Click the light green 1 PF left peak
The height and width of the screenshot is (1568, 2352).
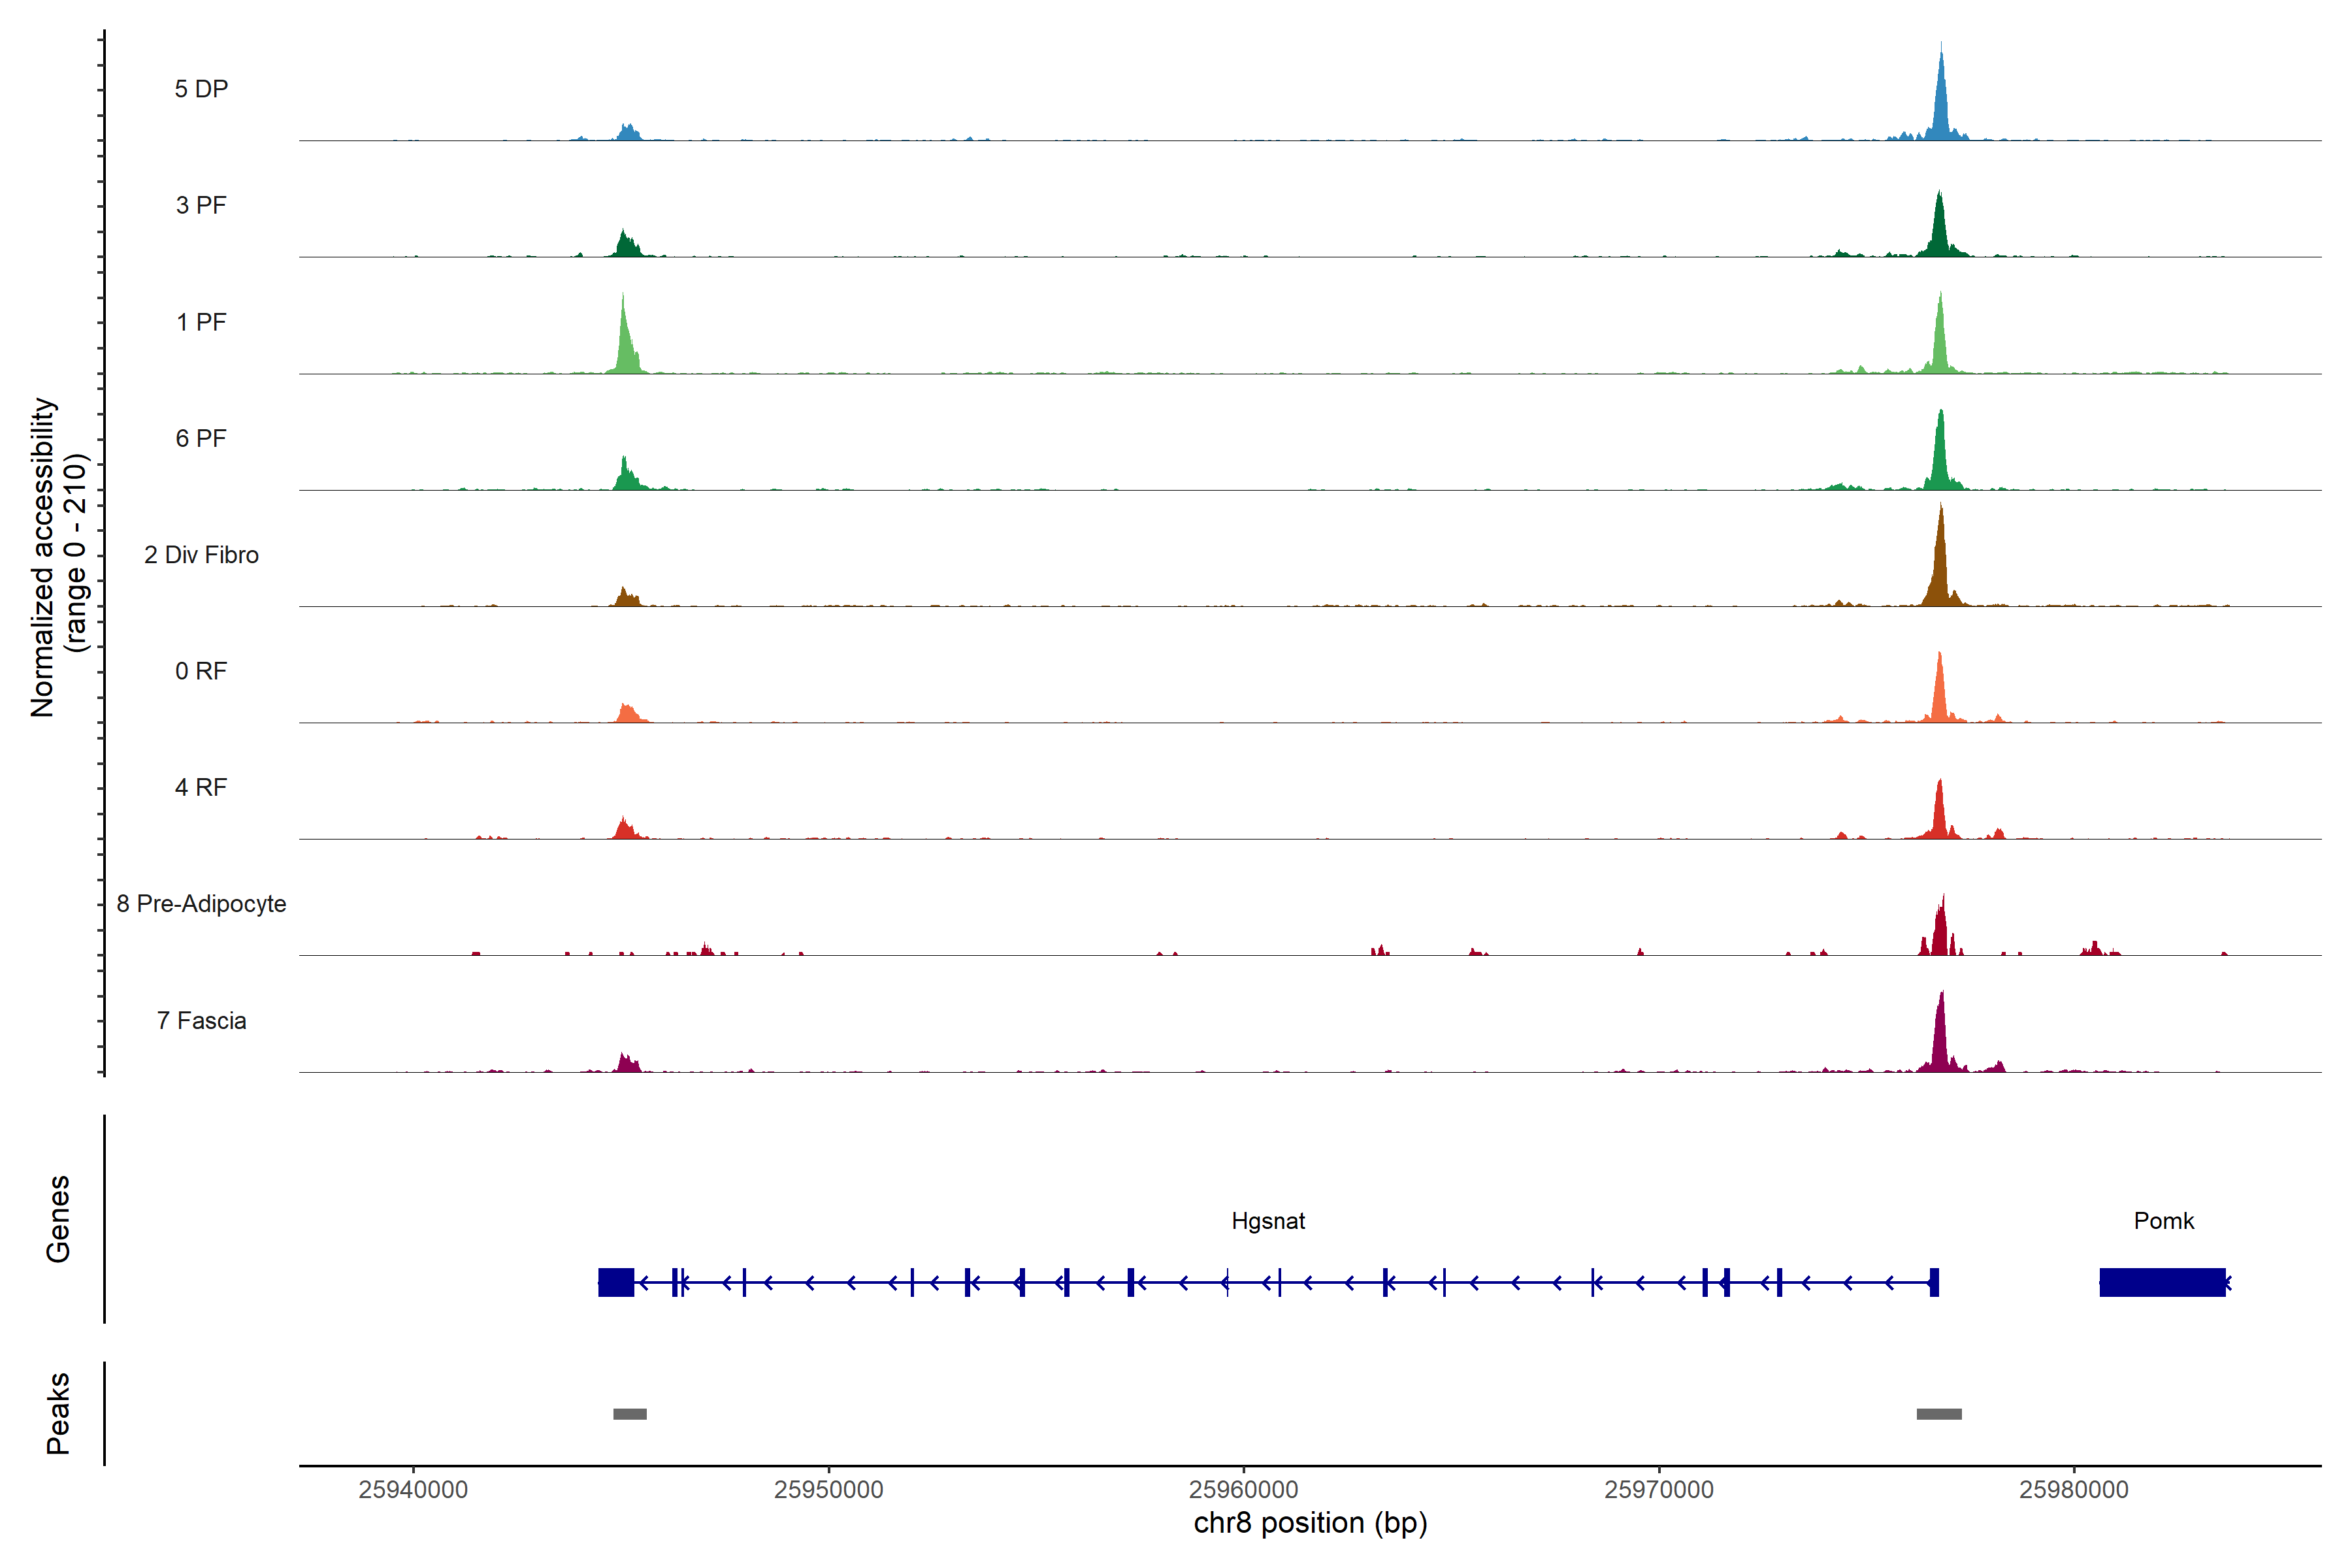click(625, 345)
